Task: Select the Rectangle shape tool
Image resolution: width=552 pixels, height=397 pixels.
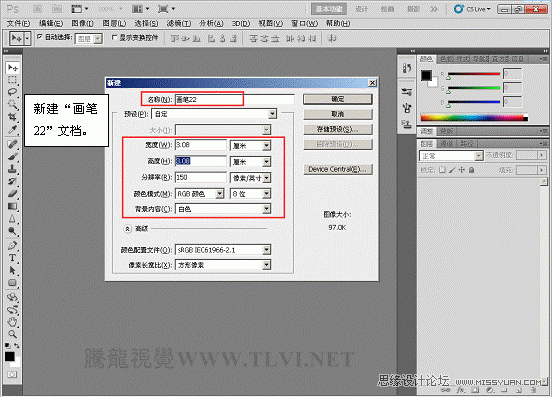Action: pyautogui.click(x=13, y=283)
